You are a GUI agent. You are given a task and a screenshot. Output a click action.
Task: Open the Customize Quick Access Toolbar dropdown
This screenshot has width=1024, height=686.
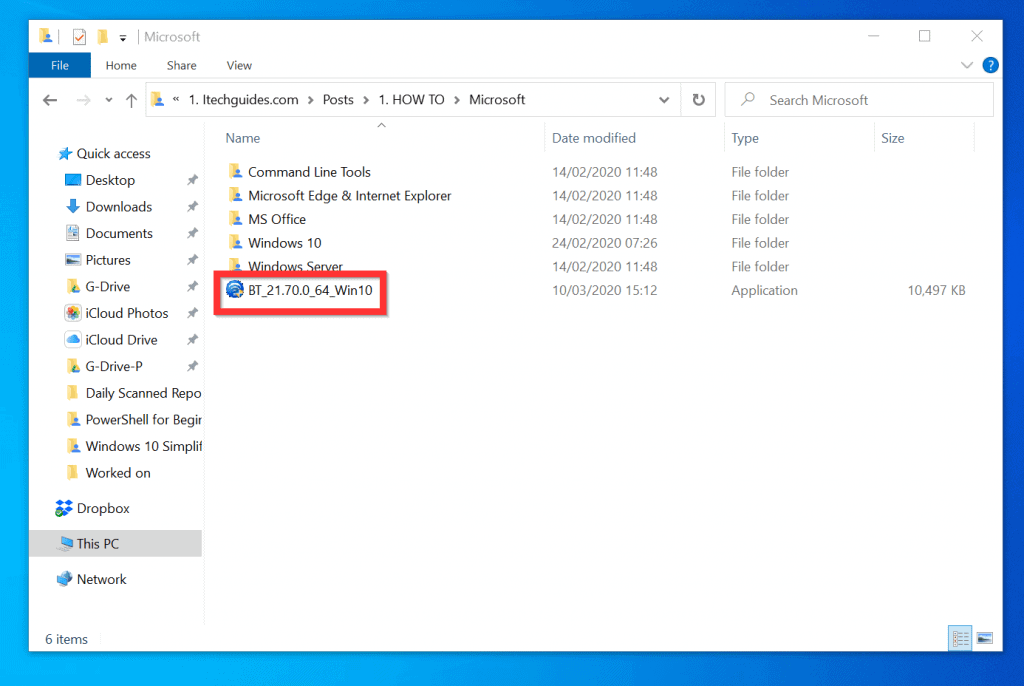(x=123, y=38)
